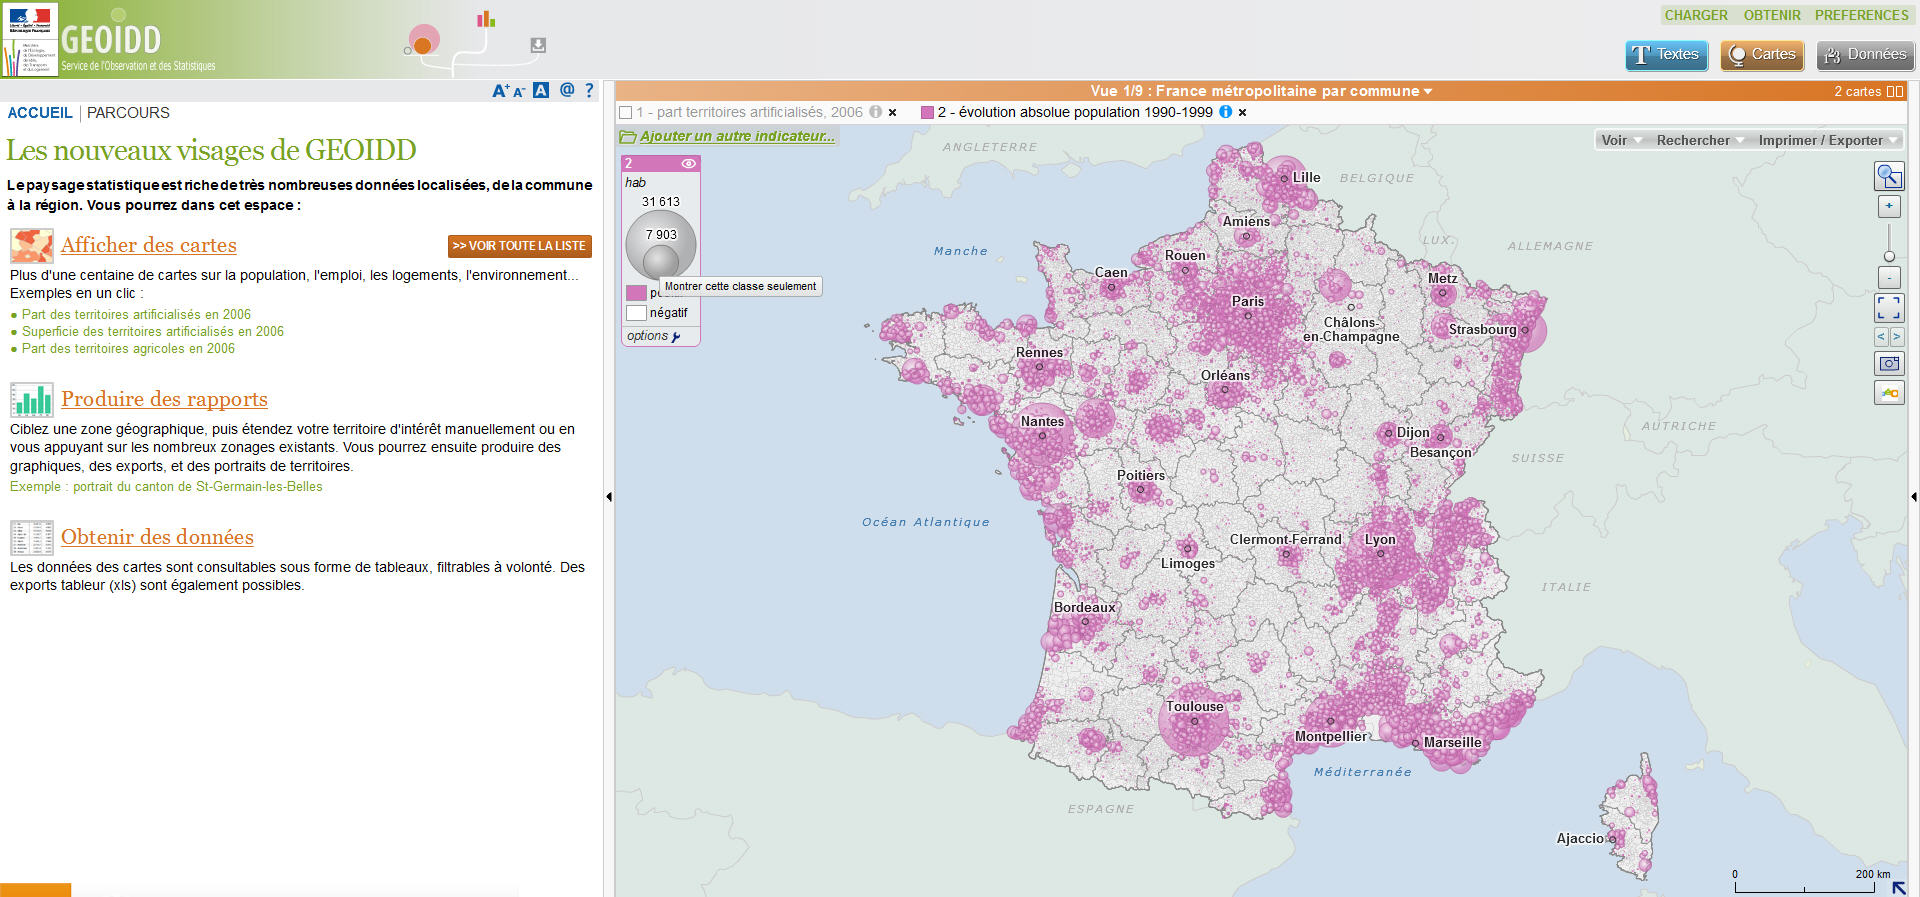Click the map zoom level slider handle

point(1889,256)
